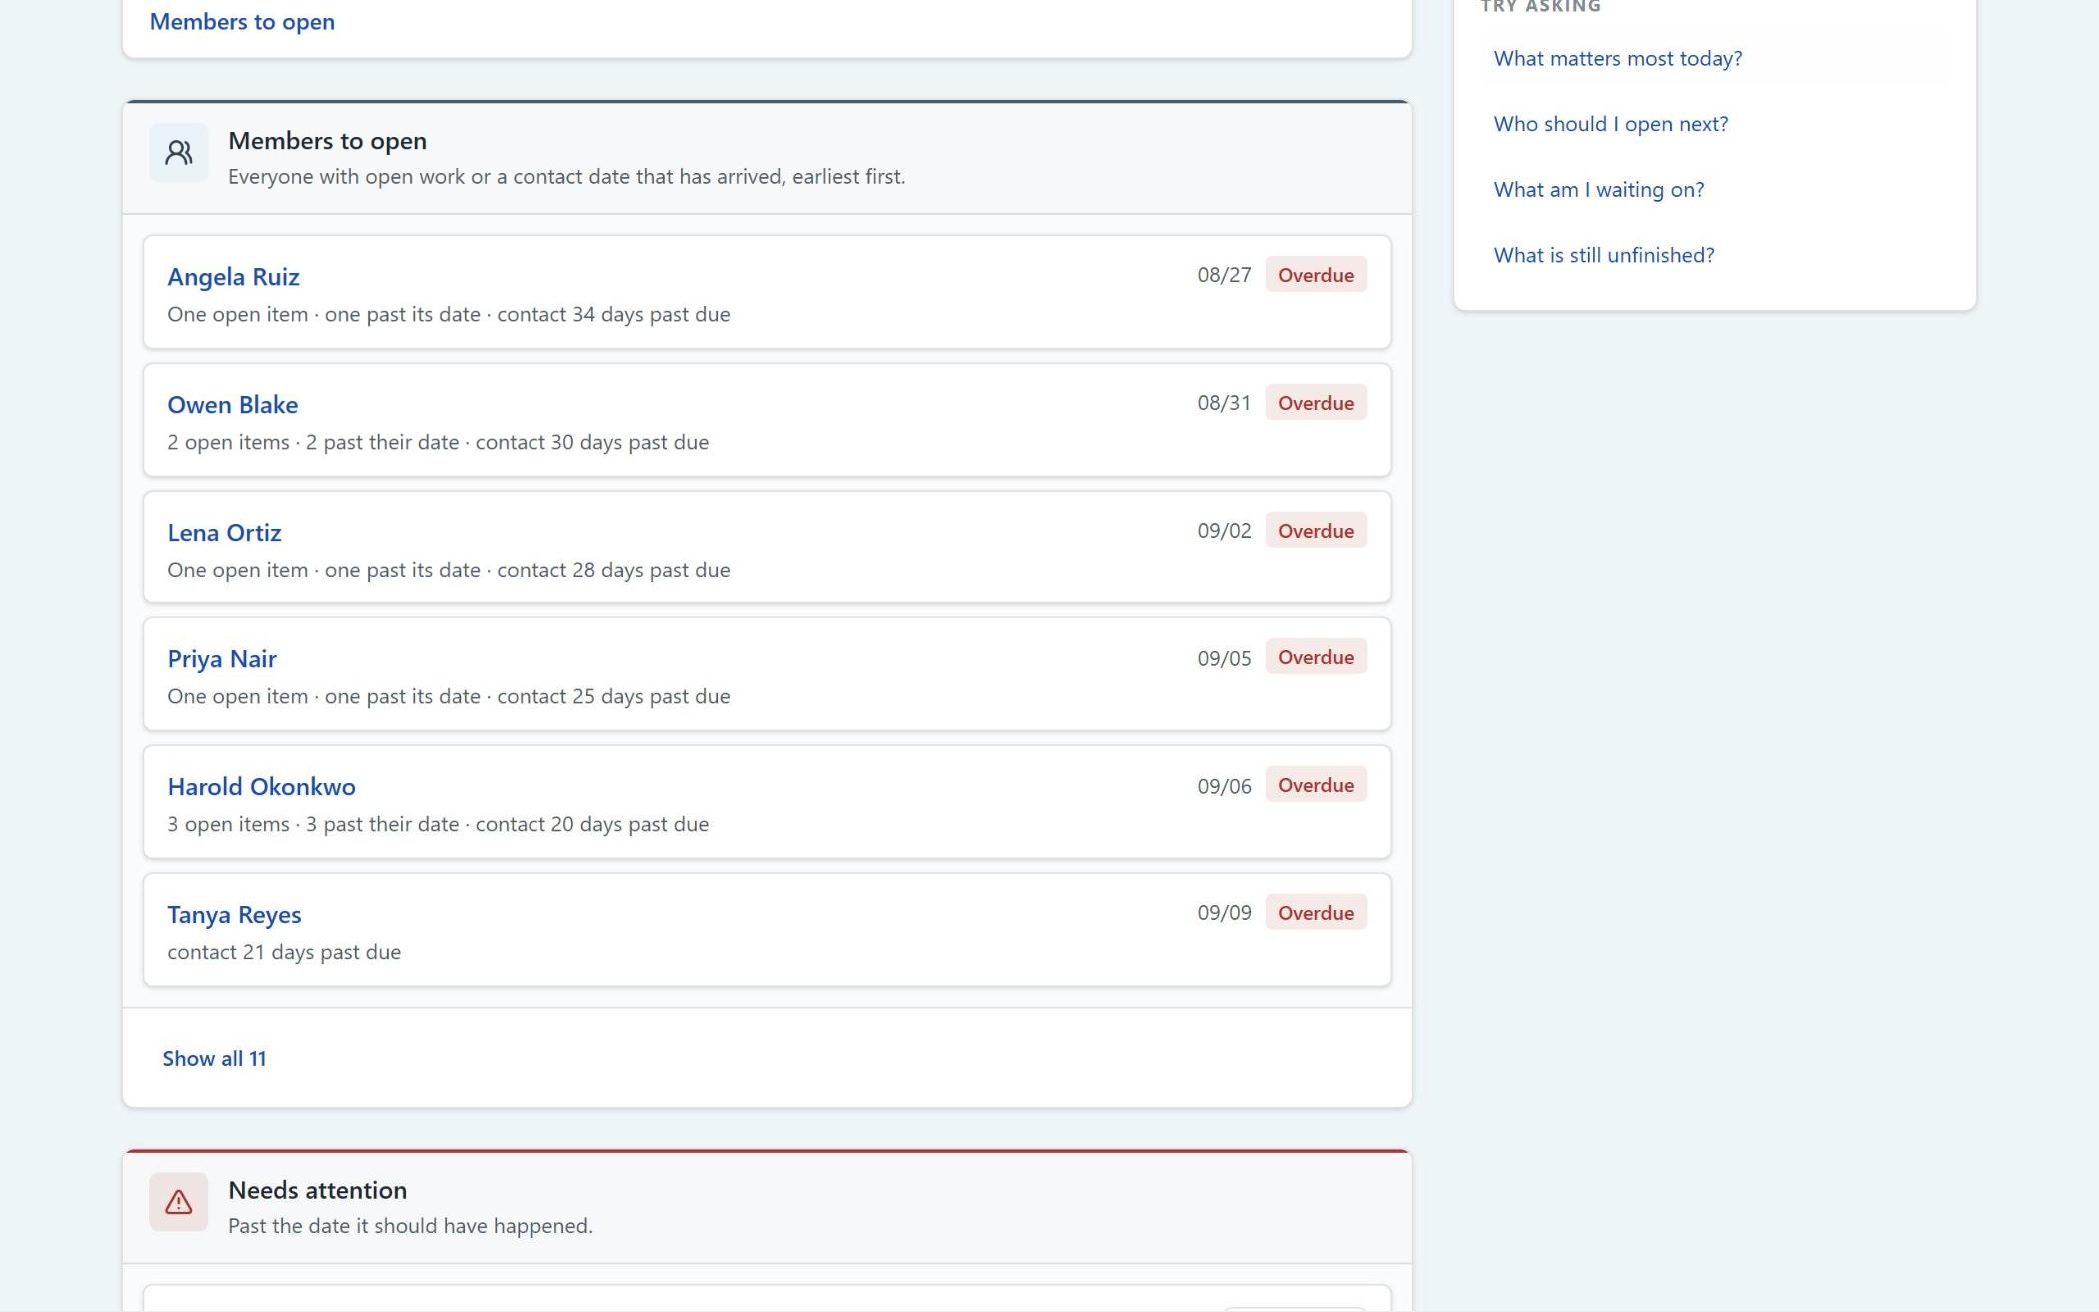This screenshot has width=2099, height=1312.
Task: Click Overdue badge on Angela Ruiz row
Action: click(x=1315, y=275)
